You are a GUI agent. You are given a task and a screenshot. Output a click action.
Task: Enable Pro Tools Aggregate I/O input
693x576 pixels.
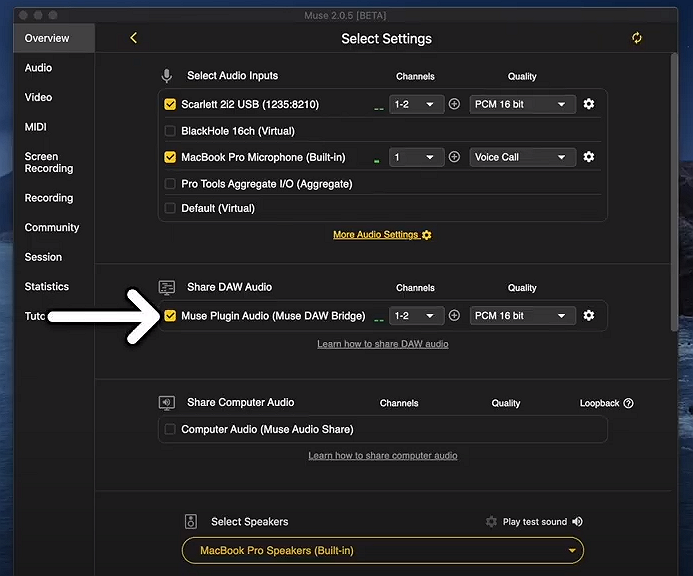(170, 183)
